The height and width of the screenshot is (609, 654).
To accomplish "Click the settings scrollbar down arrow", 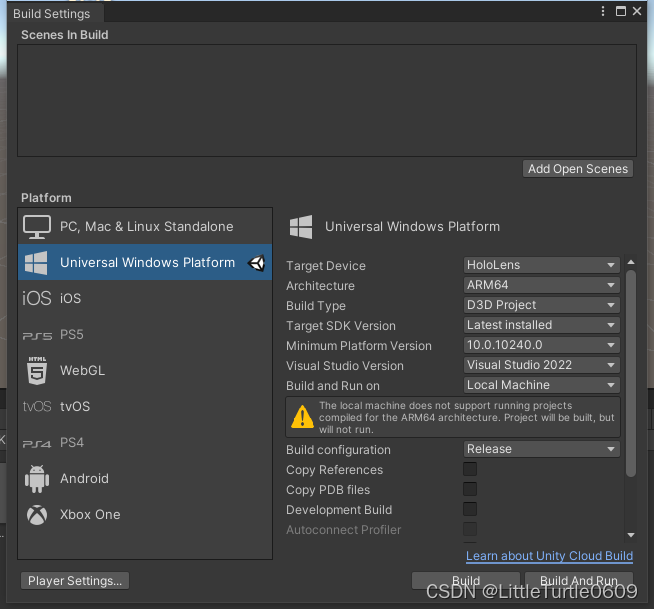I will click(631, 535).
